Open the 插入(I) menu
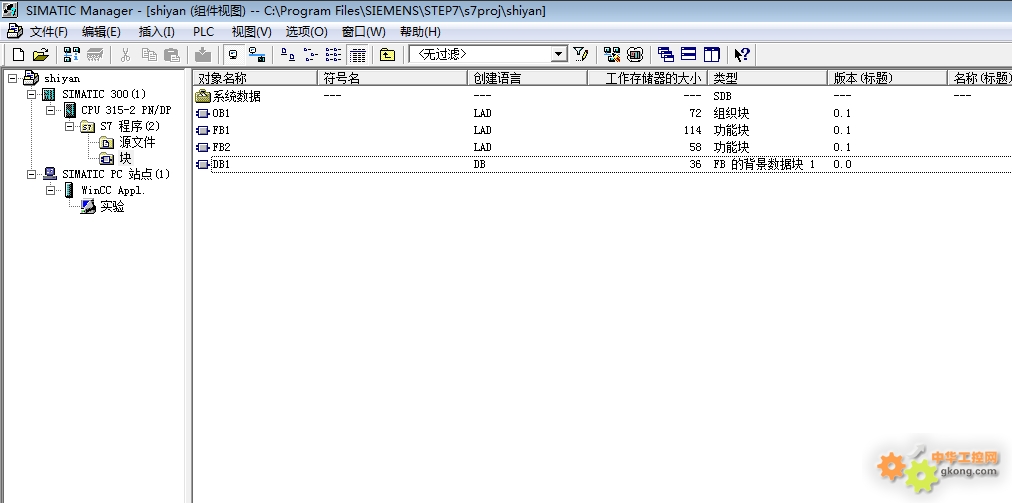The width and height of the screenshot is (1012, 503). [x=156, y=32]
